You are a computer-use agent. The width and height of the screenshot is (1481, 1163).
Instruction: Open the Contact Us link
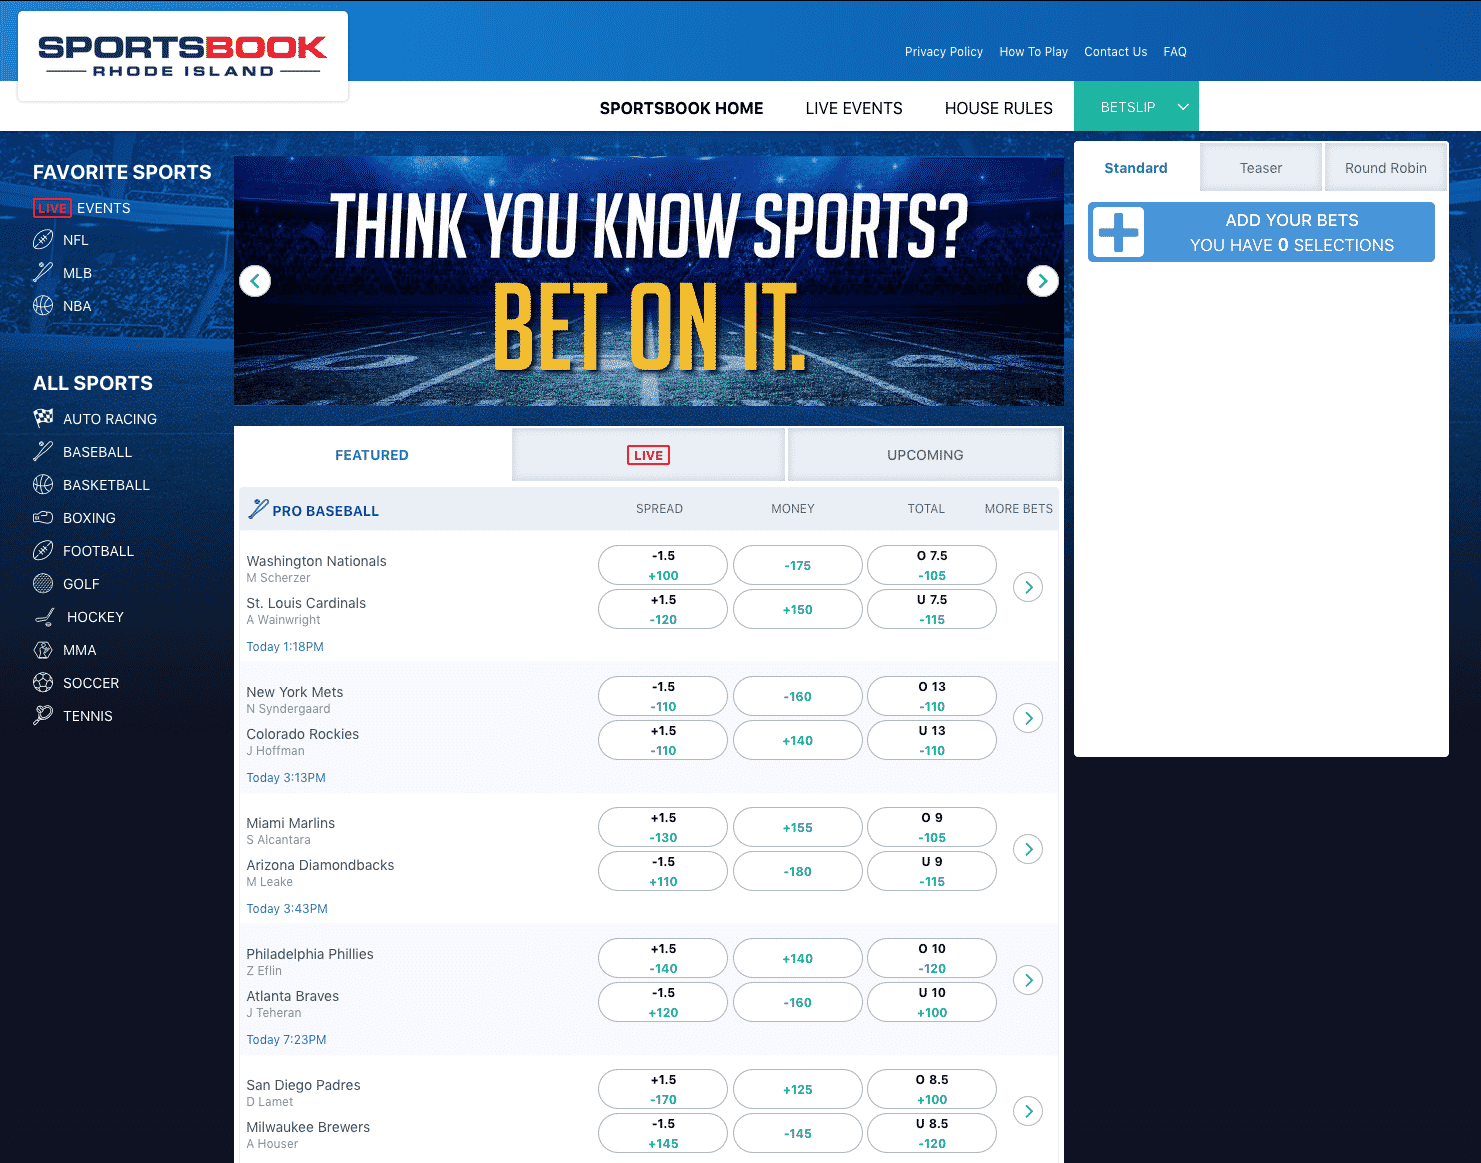click(x=1116, y=52)
